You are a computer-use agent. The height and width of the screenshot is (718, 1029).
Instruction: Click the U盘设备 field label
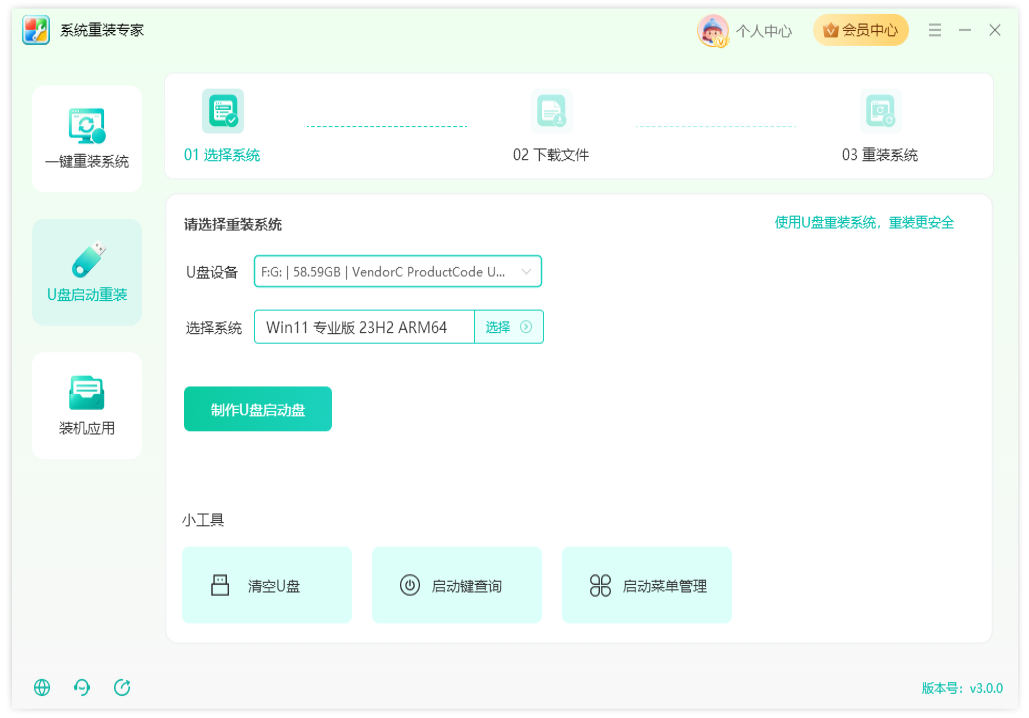[x=212, y=272]
